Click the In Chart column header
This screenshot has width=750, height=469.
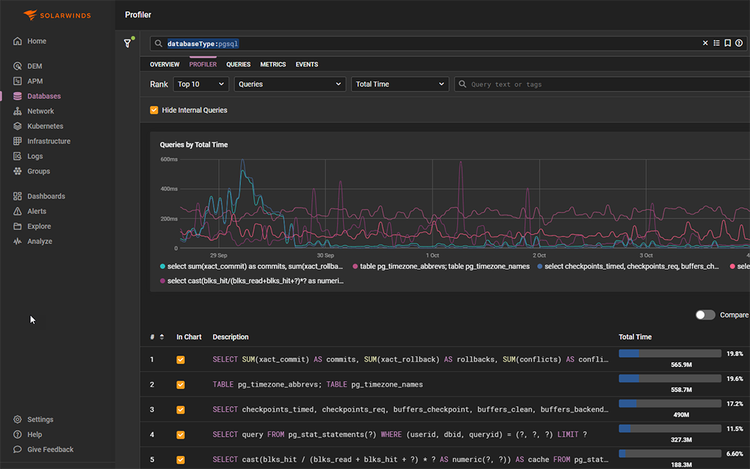[188, 337]
